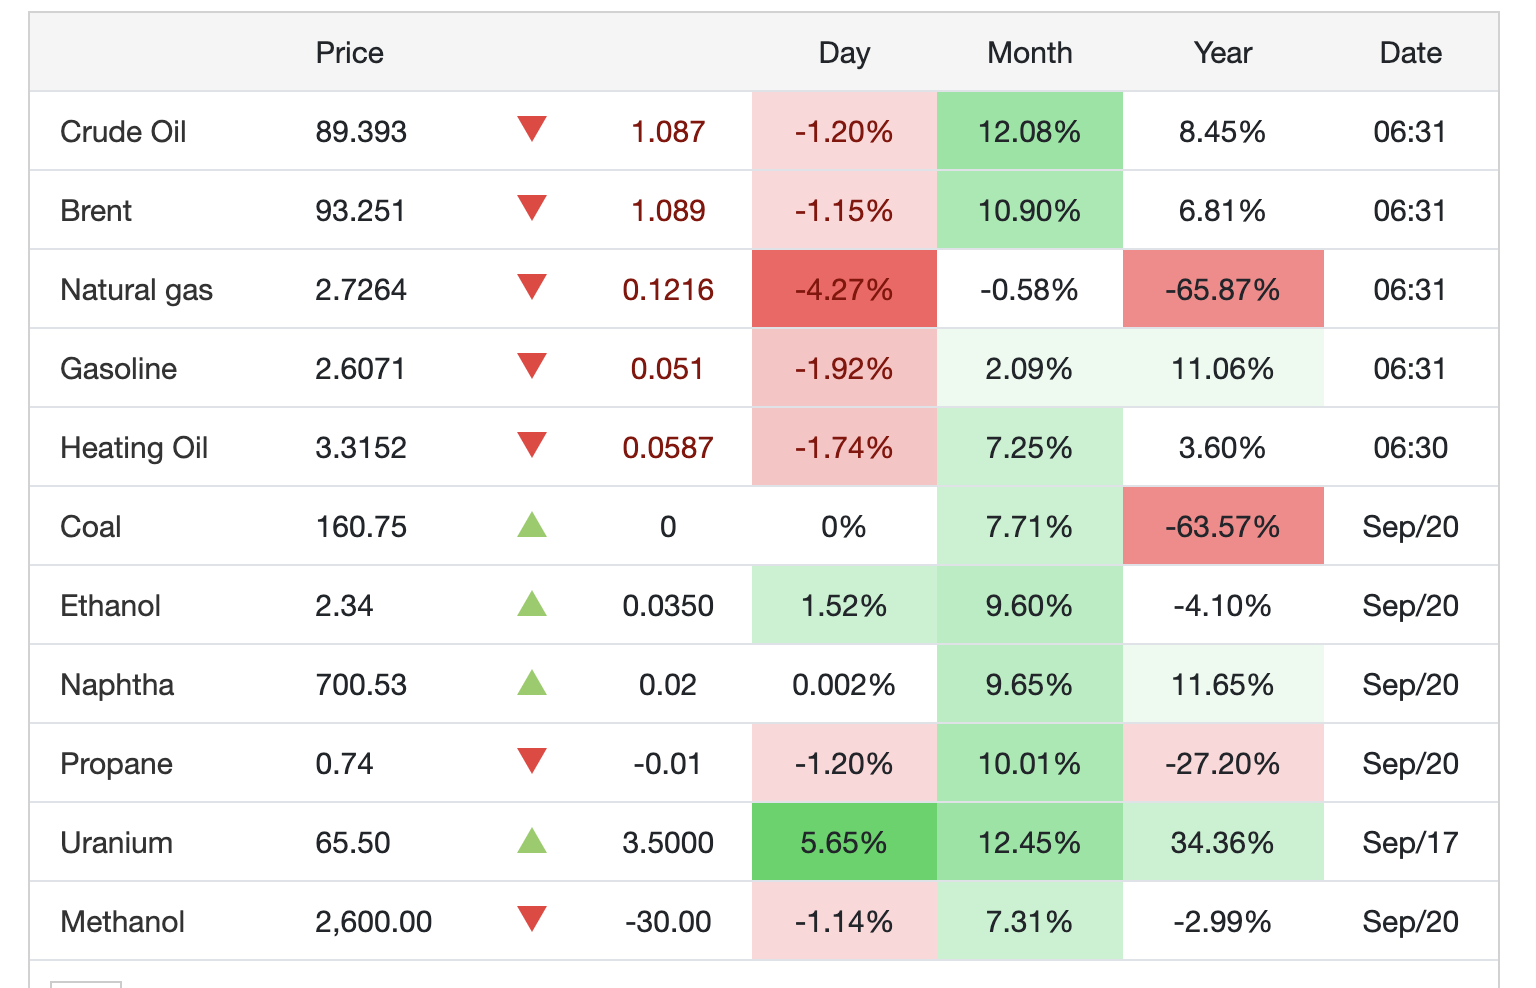This screenshot has height=988, width=1536.
Task: Sort by the Month column header
Action: click(1030, 52)
